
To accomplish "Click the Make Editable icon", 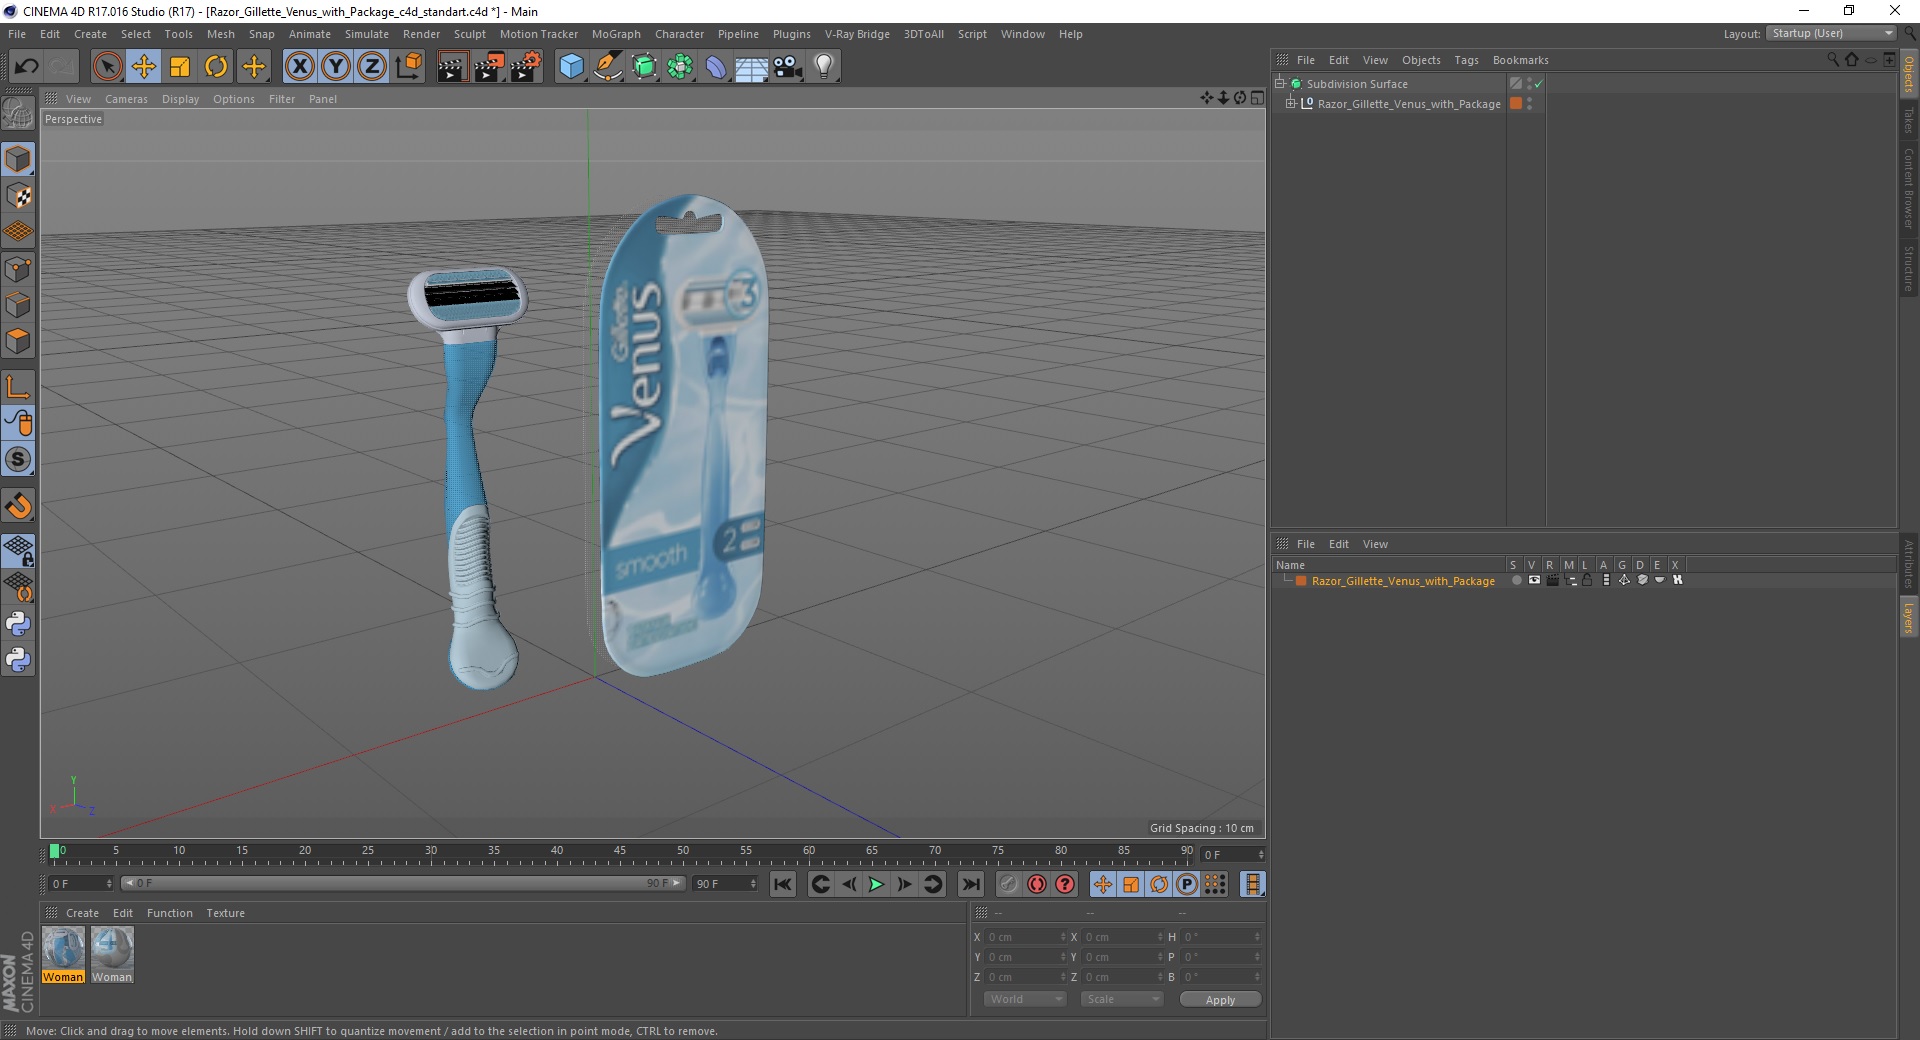I will [x=18, y=115].
